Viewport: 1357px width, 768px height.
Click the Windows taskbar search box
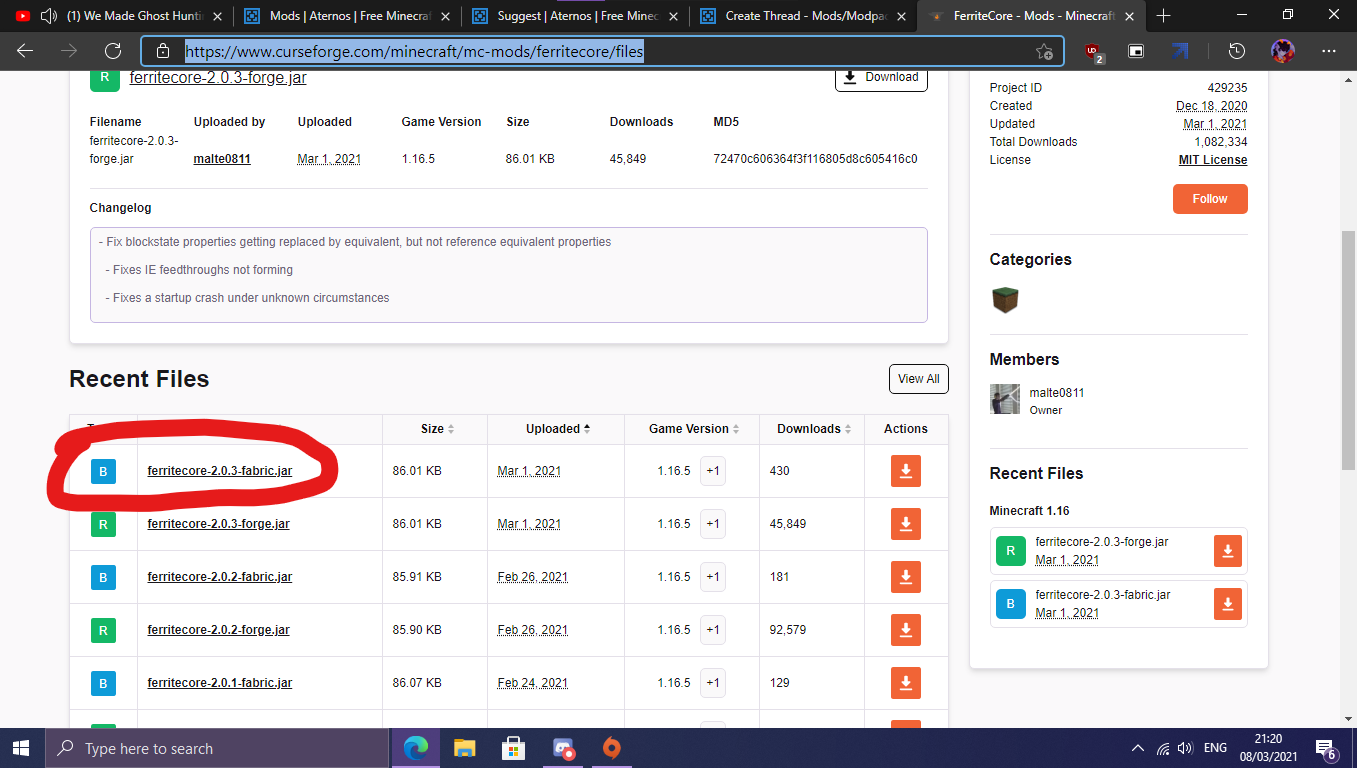point(217,748)
